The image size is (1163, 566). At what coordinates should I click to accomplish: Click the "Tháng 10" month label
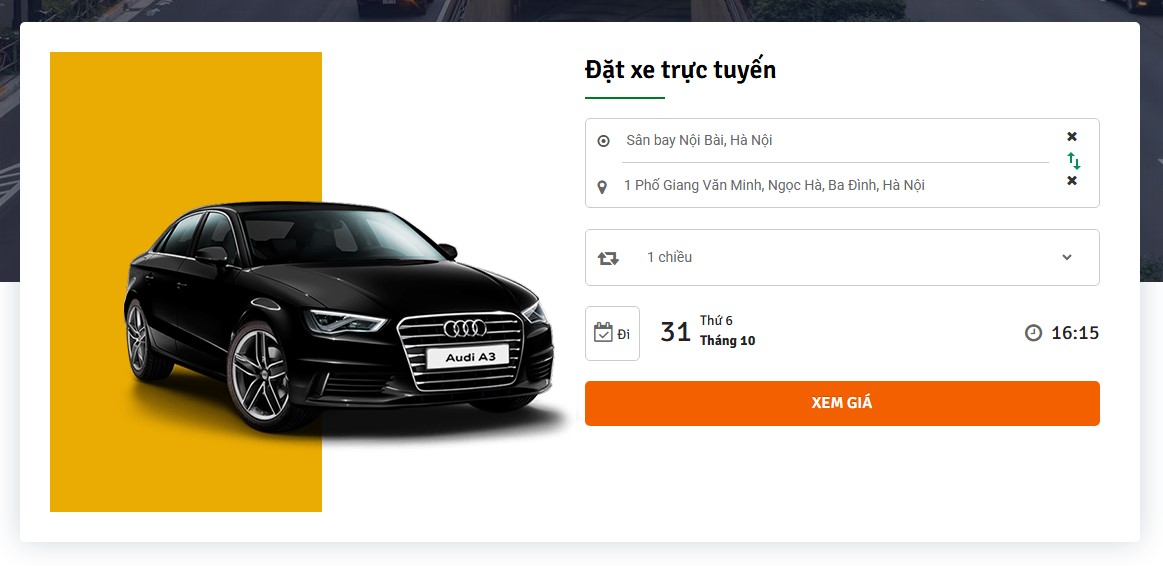[x=727, y=341]
